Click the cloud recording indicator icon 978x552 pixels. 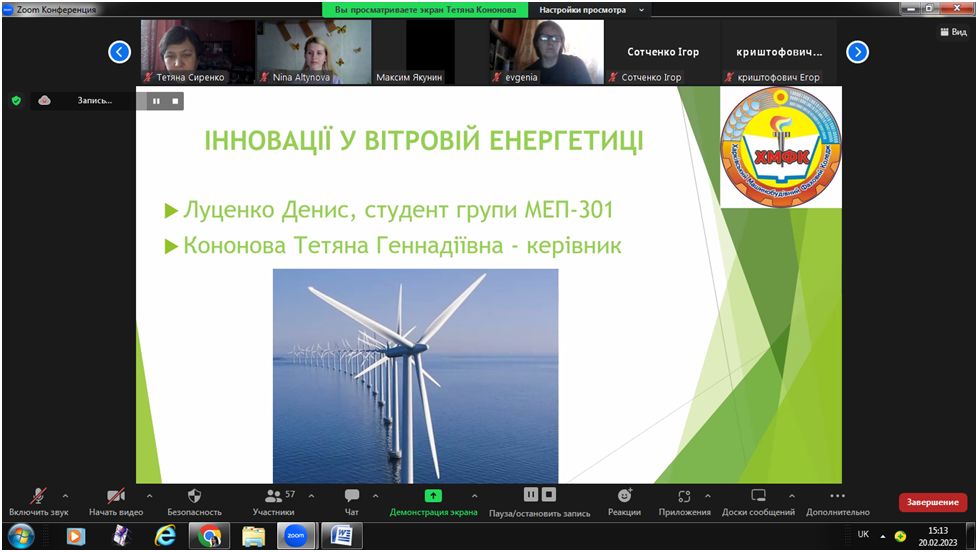click(x=44, y=100)
